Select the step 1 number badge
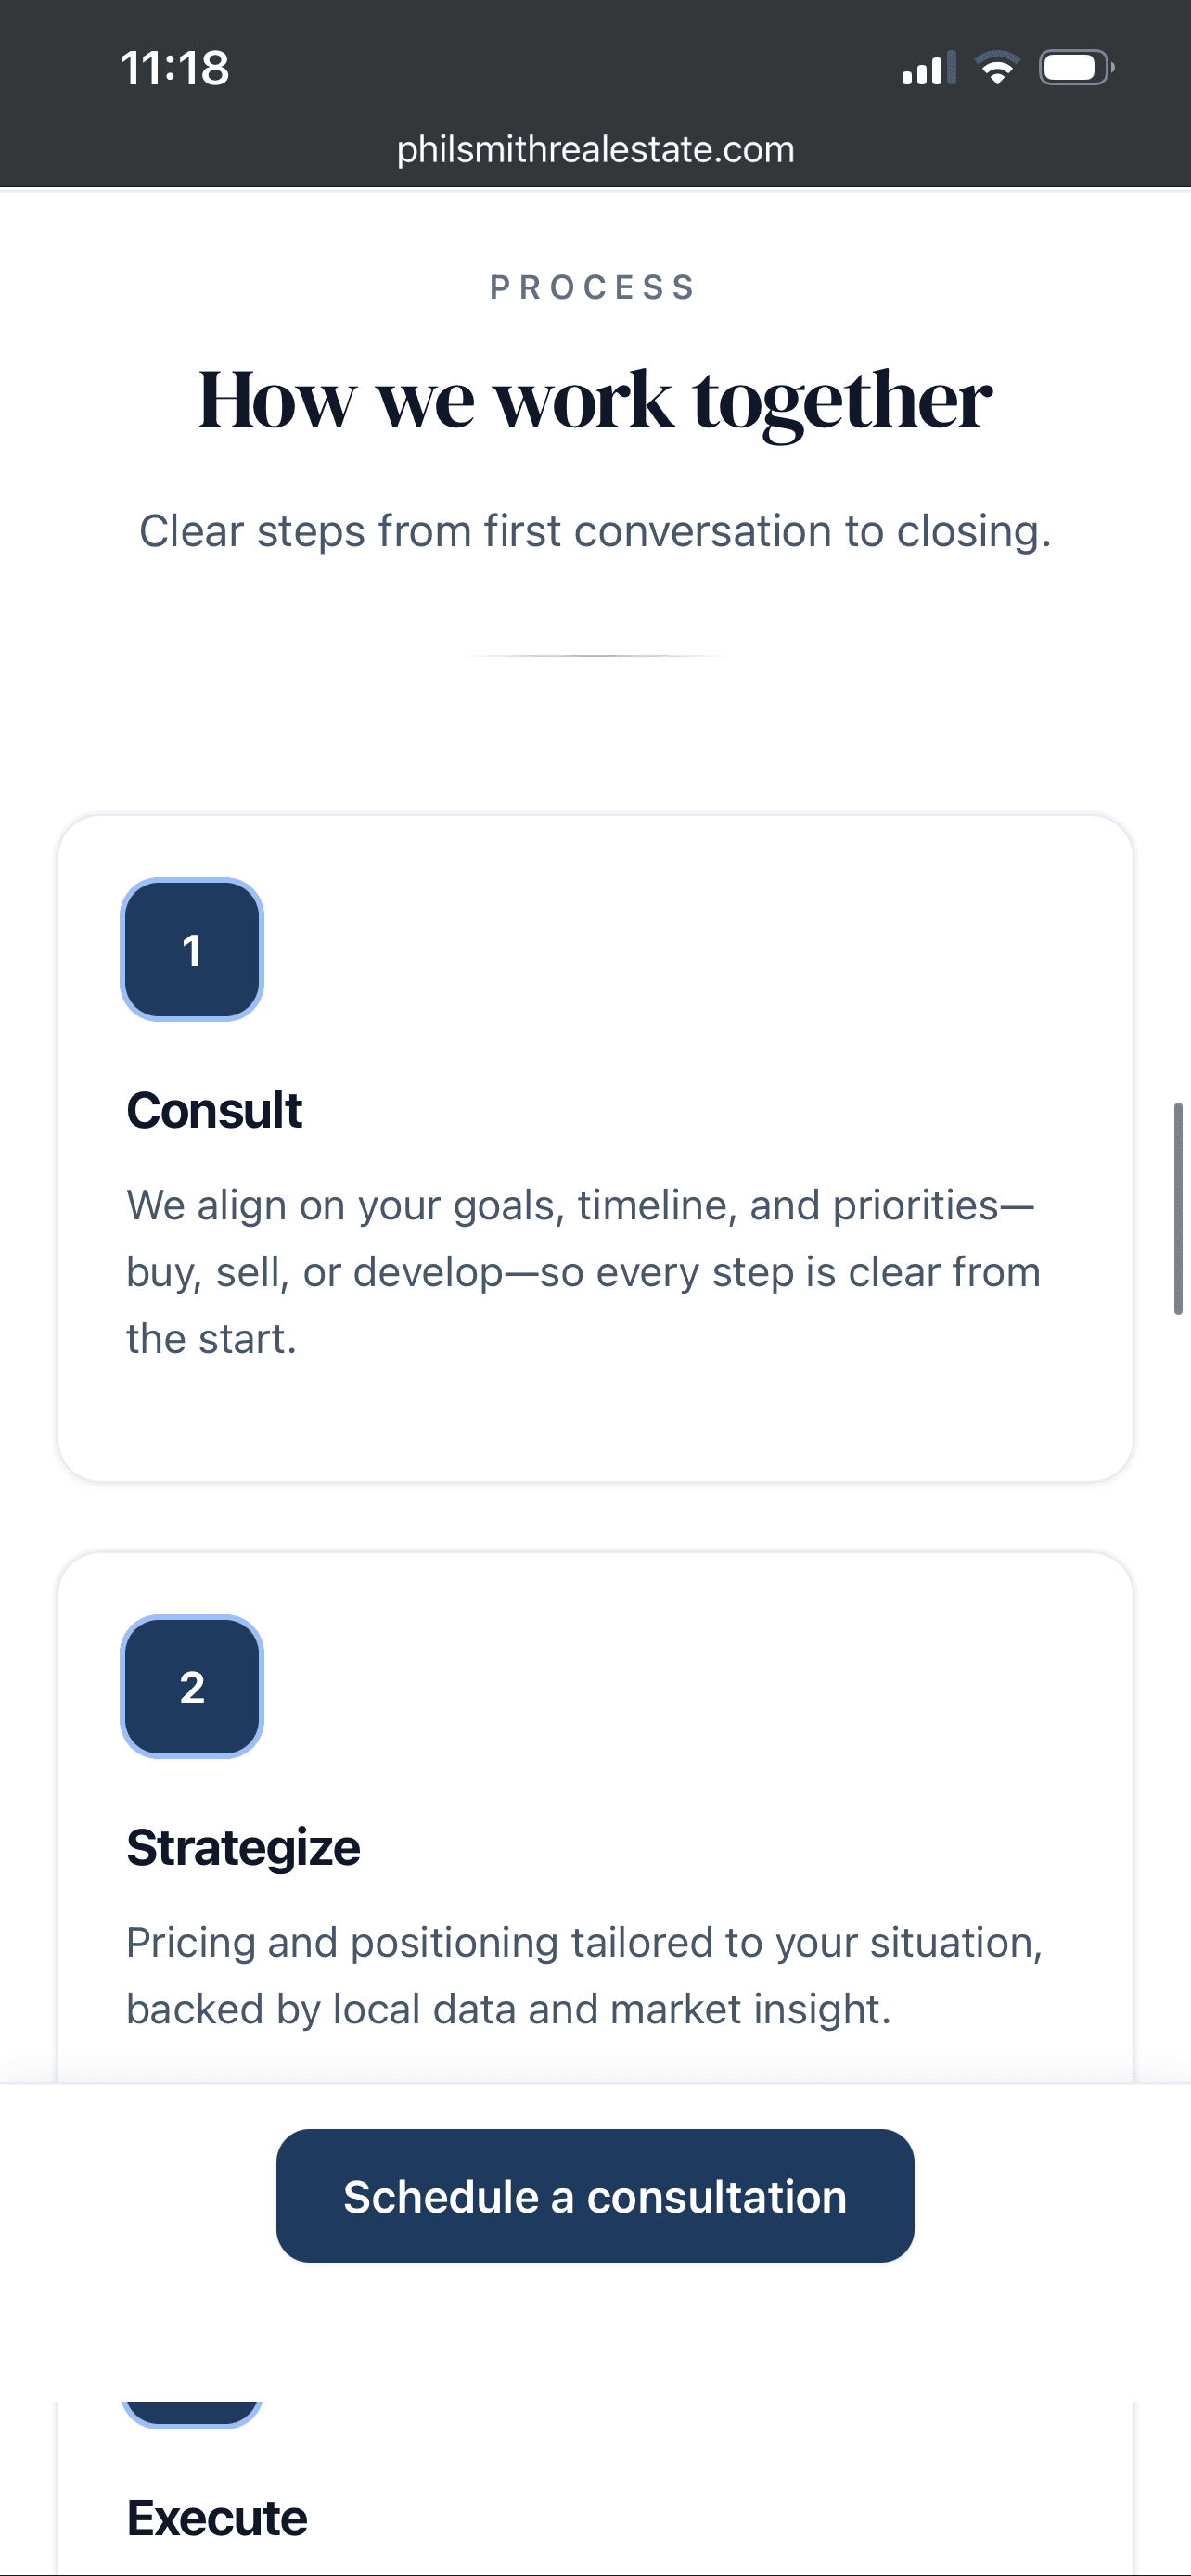 pos(192,950)
